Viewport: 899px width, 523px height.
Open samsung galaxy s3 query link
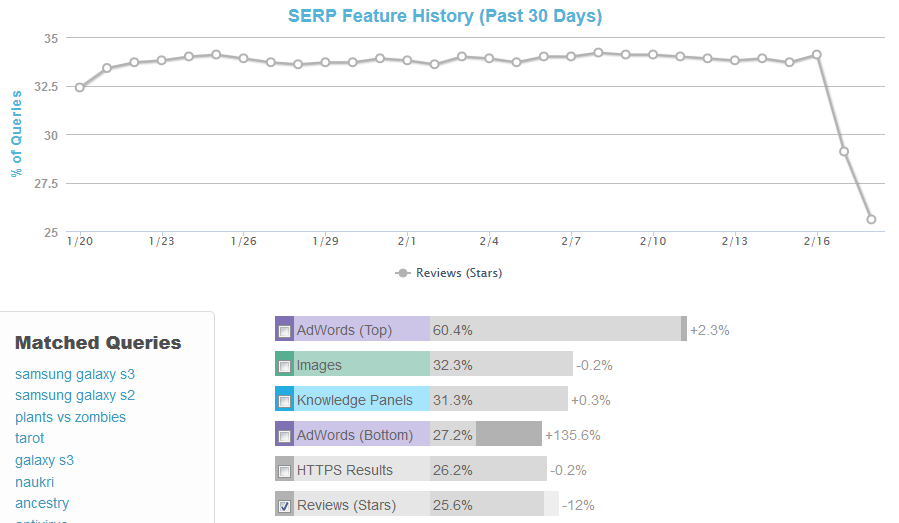[x=74, y=374]
